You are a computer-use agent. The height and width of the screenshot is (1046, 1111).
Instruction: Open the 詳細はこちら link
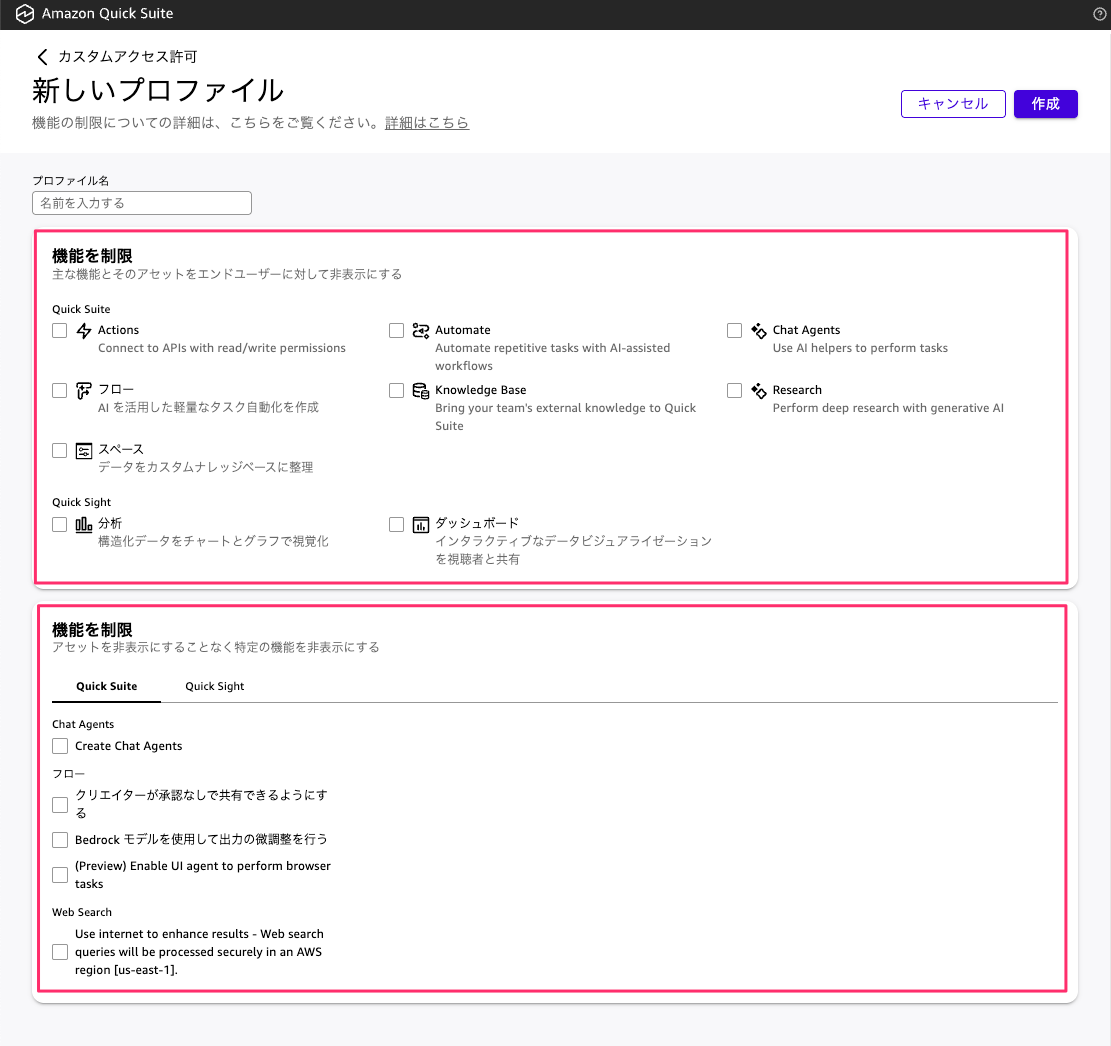pyautogui.click(x=427, y=123)
